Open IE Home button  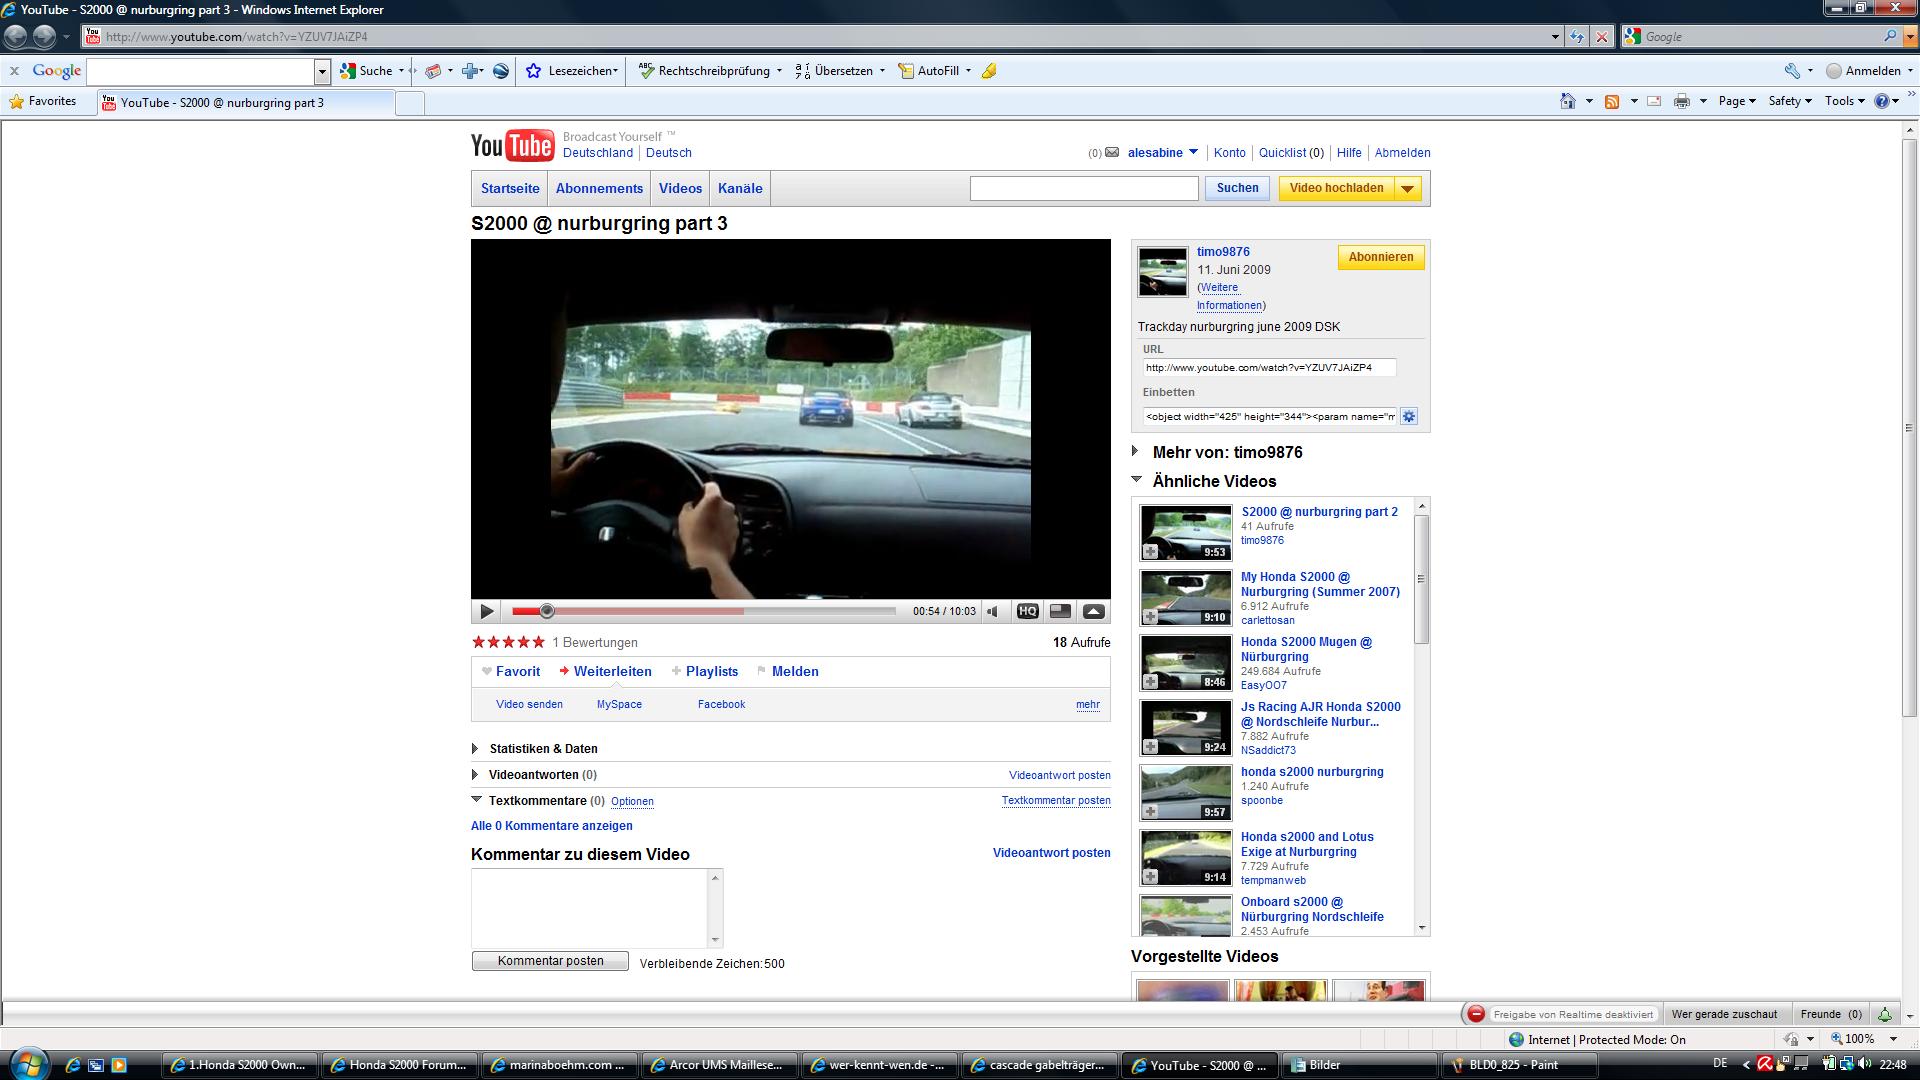[1568, 101]
